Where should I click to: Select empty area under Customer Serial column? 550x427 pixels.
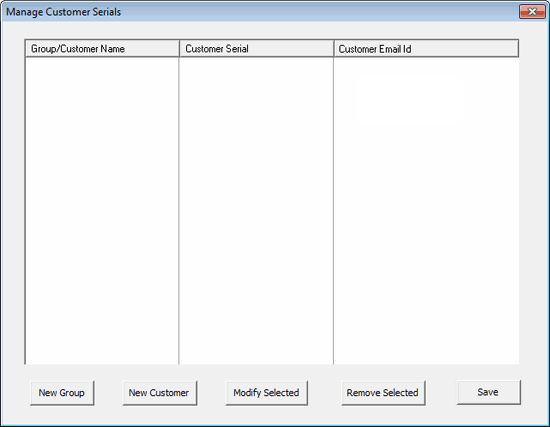point(256,211)
